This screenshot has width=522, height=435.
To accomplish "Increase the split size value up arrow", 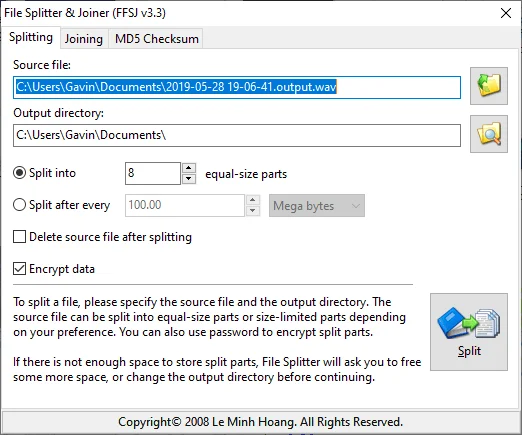I will point(253,200).
